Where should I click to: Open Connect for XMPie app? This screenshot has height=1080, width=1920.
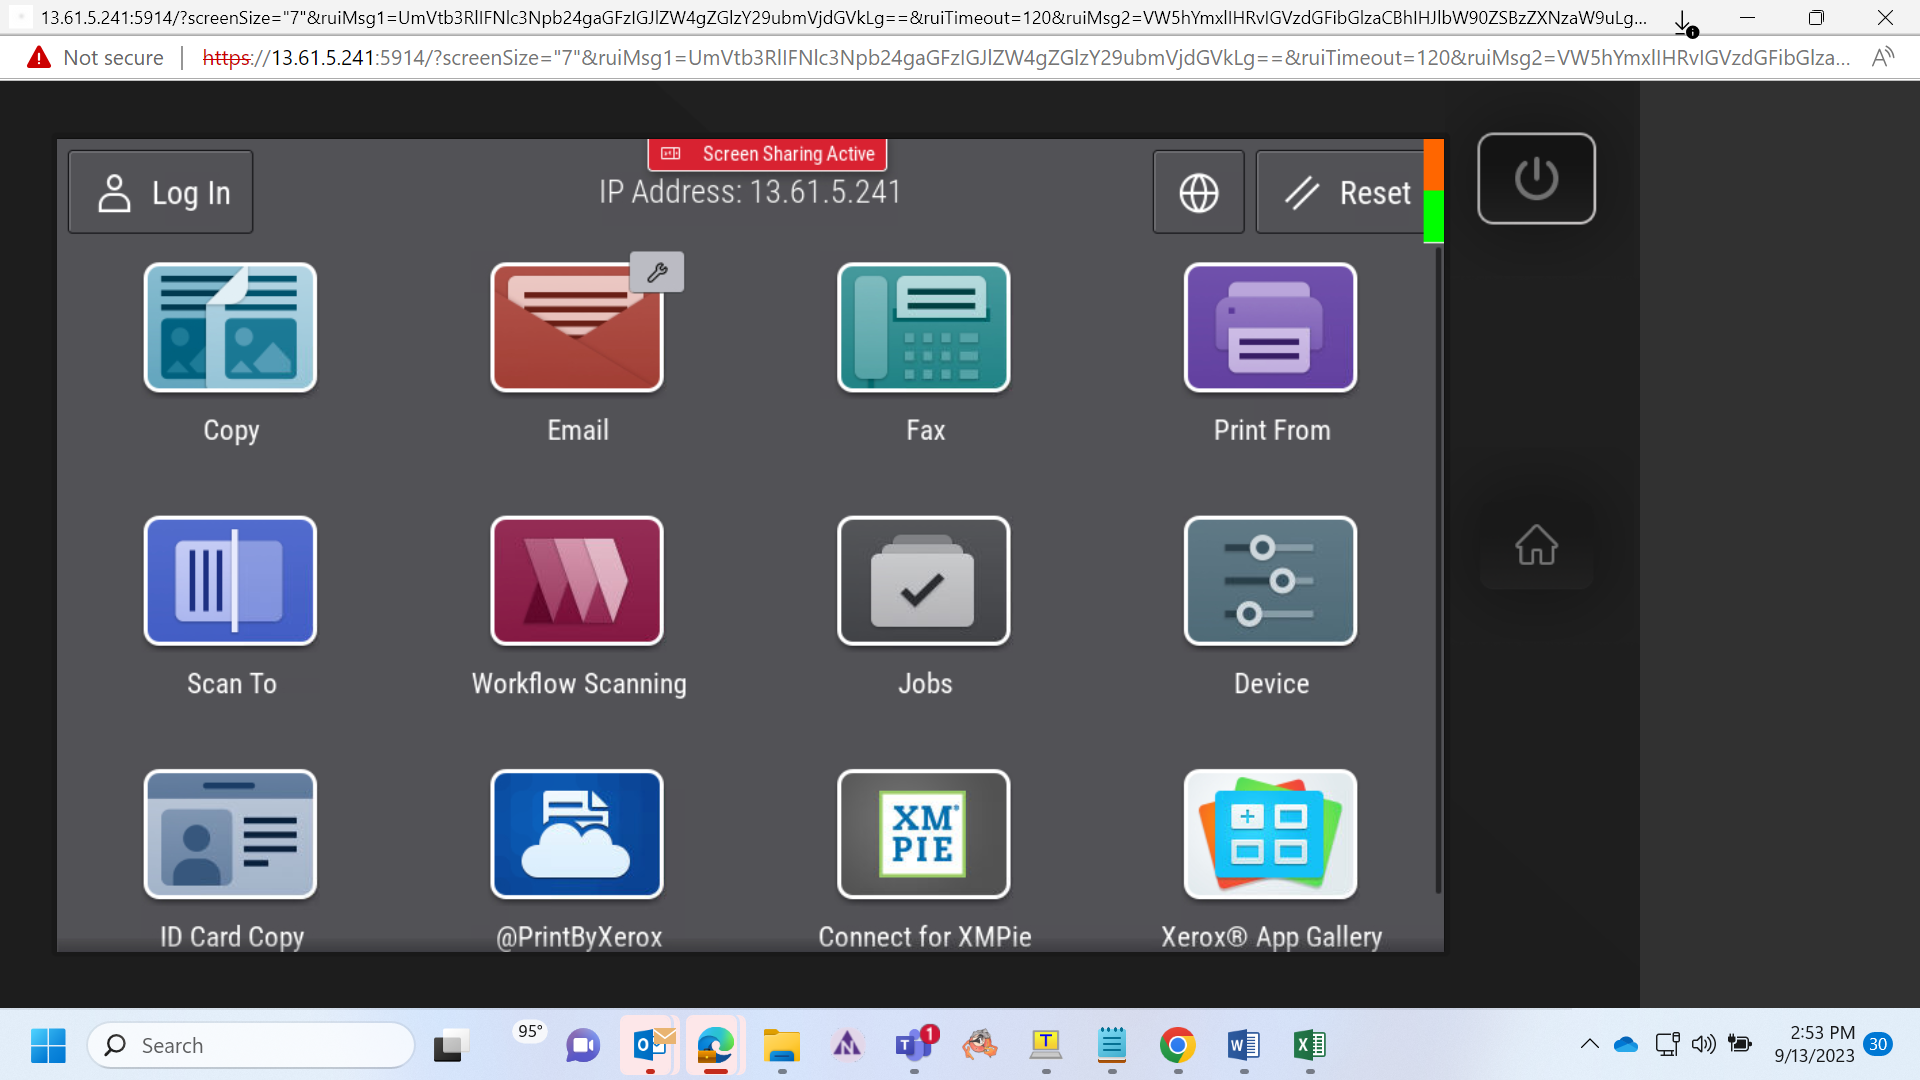click(924, 834)
